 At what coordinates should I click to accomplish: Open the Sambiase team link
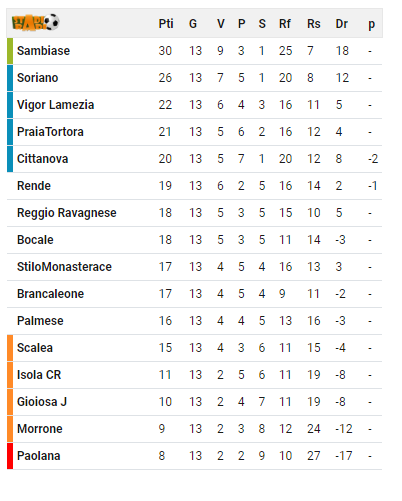coord(43,51)
